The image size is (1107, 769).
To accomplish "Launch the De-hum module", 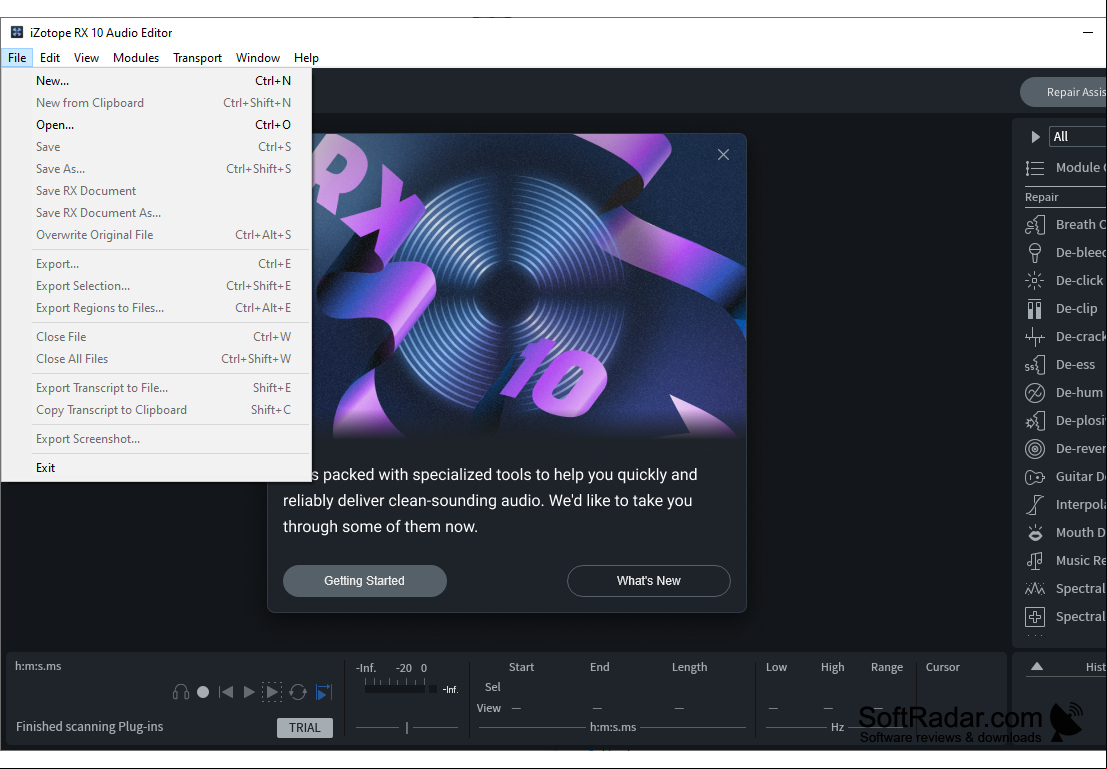I will coord(1065,393).
